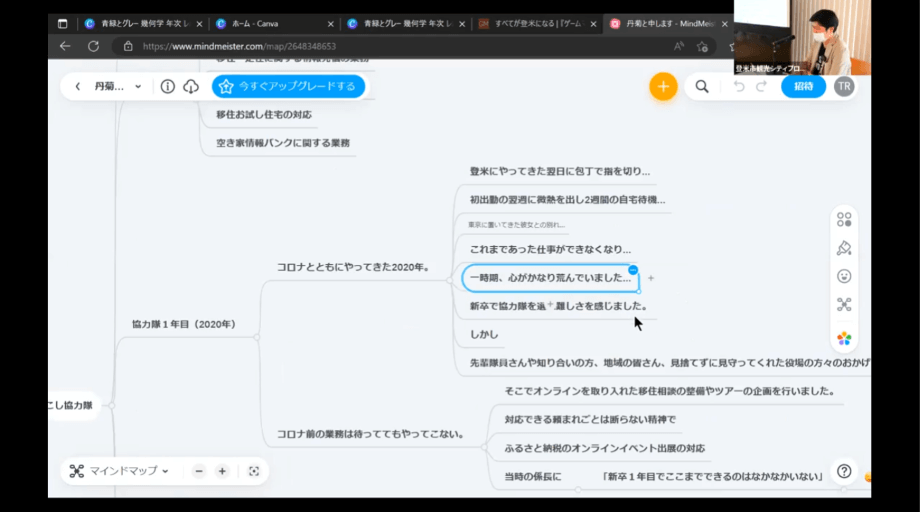
Task: Select the node 当時の係長に
Action: (x=533, y=477)
